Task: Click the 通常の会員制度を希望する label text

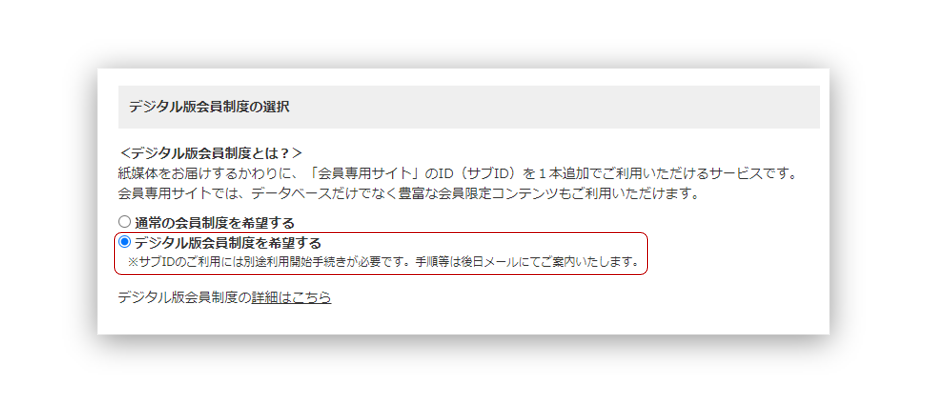Action: pos(215,223)
